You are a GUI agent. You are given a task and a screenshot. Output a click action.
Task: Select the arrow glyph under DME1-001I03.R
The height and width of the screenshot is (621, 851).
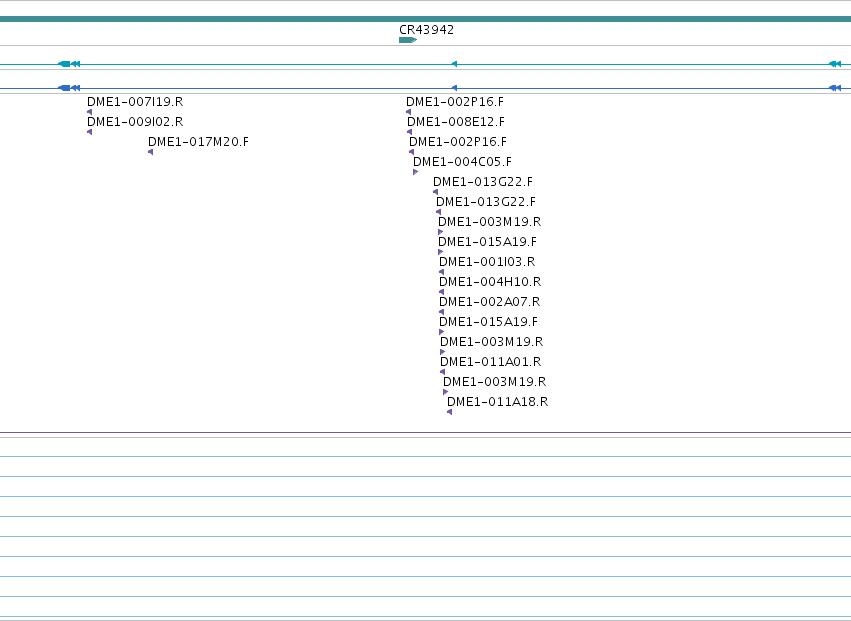click(x=441, y=273)
